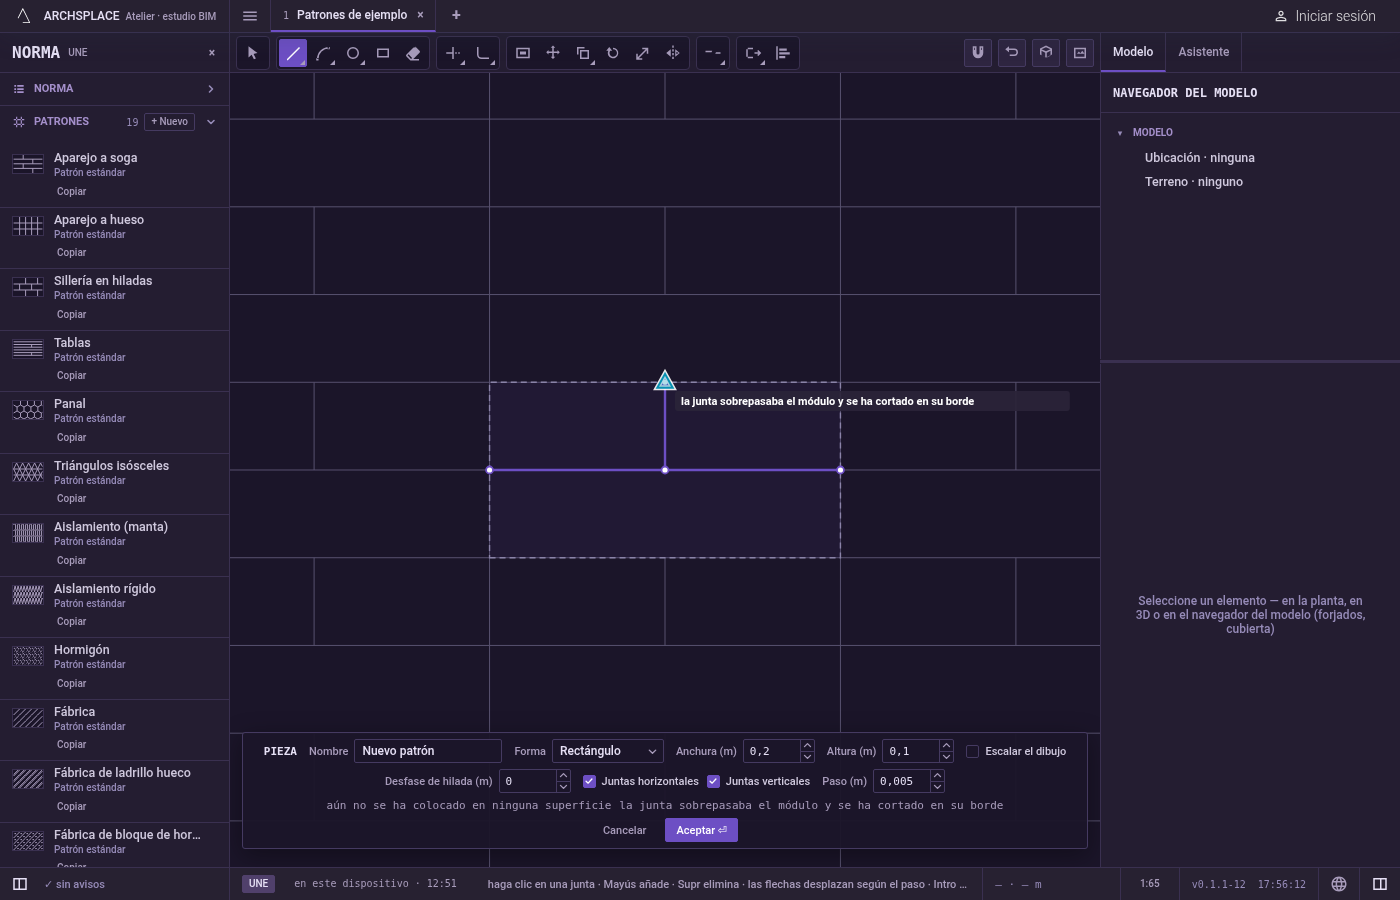Choose the rotate tool
This screenshot has height=900, width=1400.
(613, 53)
